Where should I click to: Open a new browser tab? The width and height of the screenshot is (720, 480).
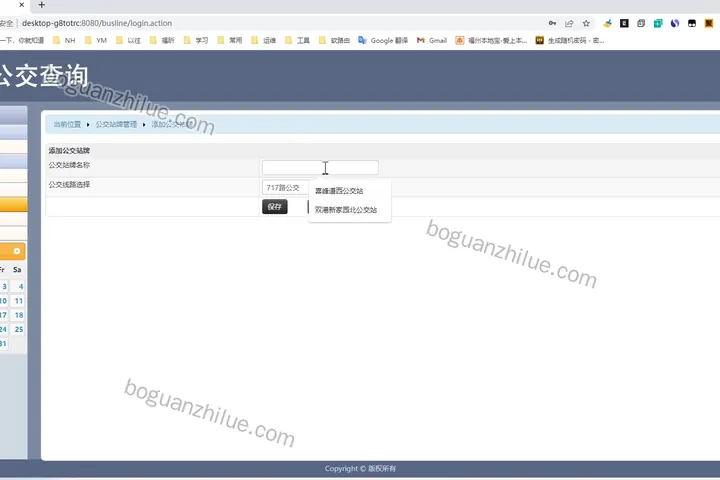tap(41, 5)
